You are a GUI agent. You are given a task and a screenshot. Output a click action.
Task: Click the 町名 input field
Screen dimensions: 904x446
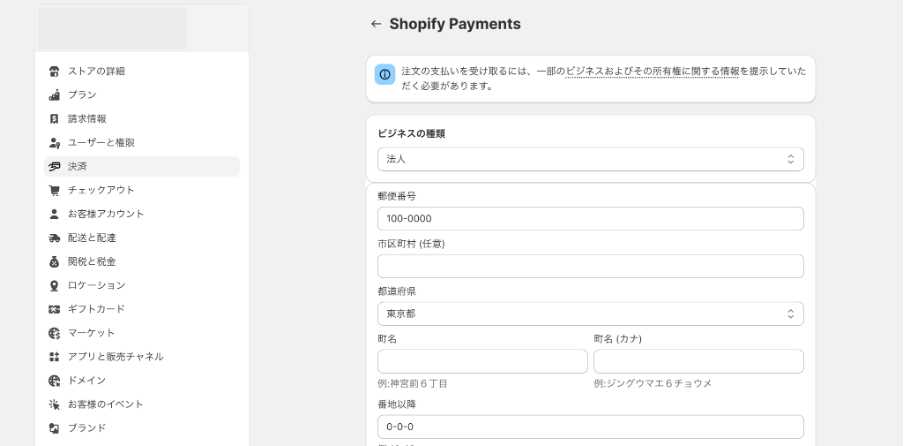point(483,361)
